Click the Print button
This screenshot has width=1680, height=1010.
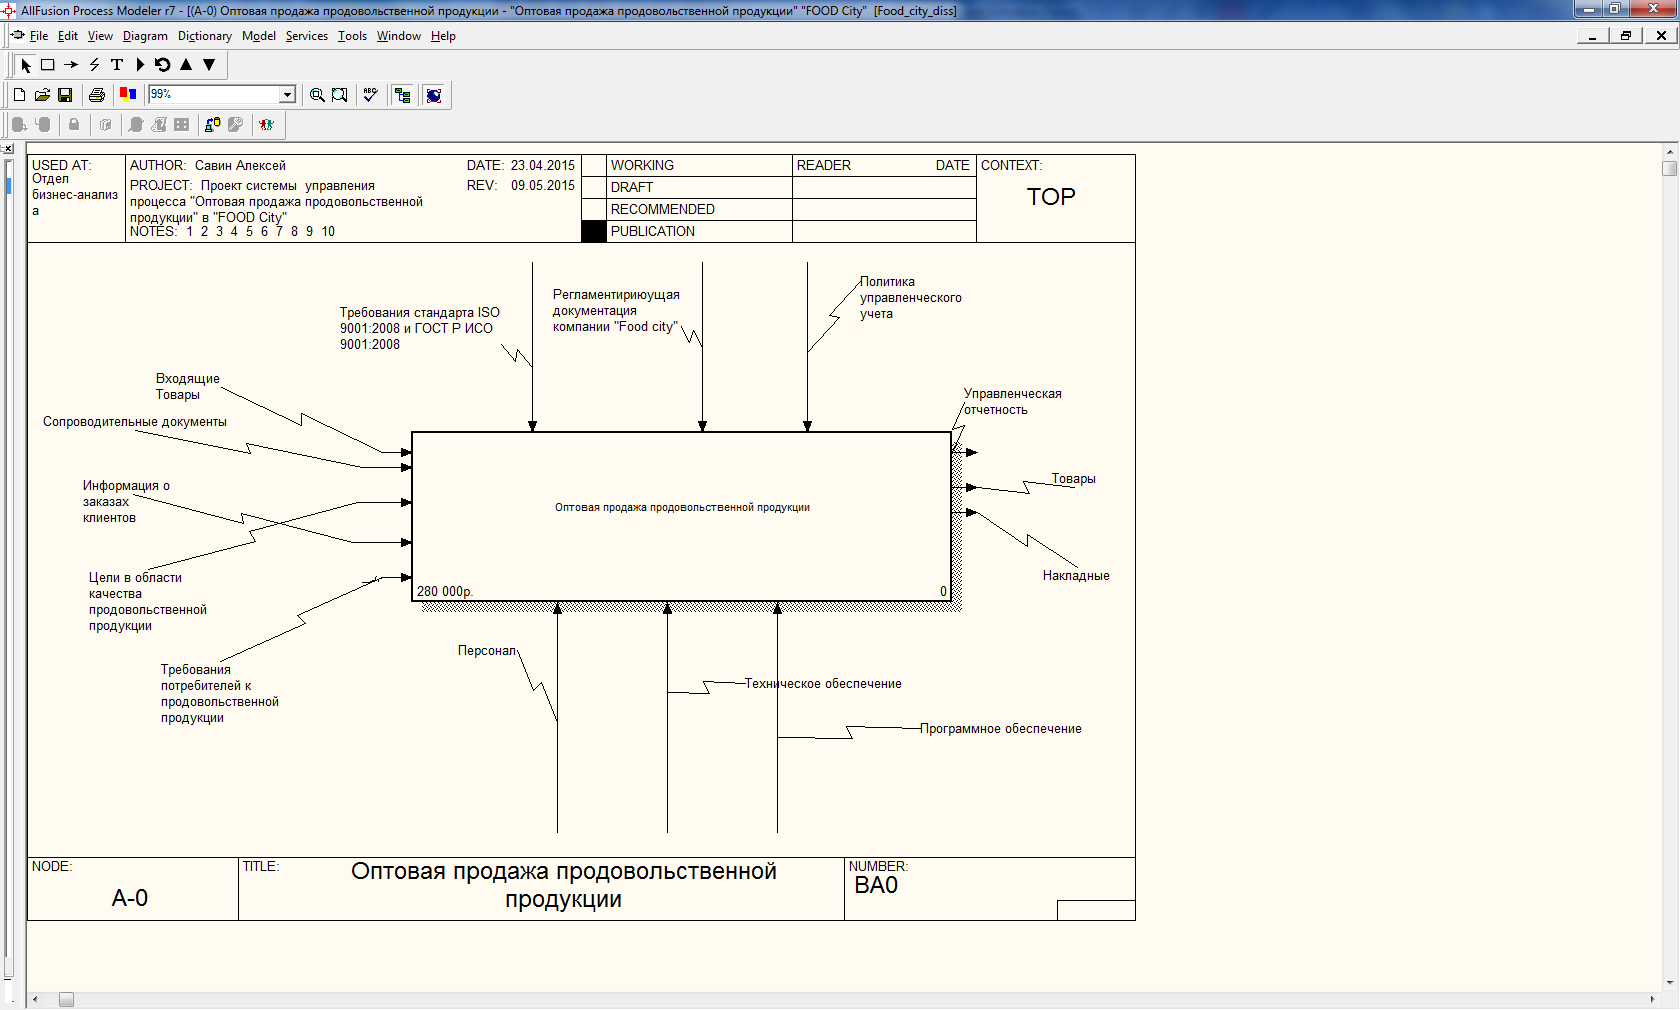coord(97,95)
